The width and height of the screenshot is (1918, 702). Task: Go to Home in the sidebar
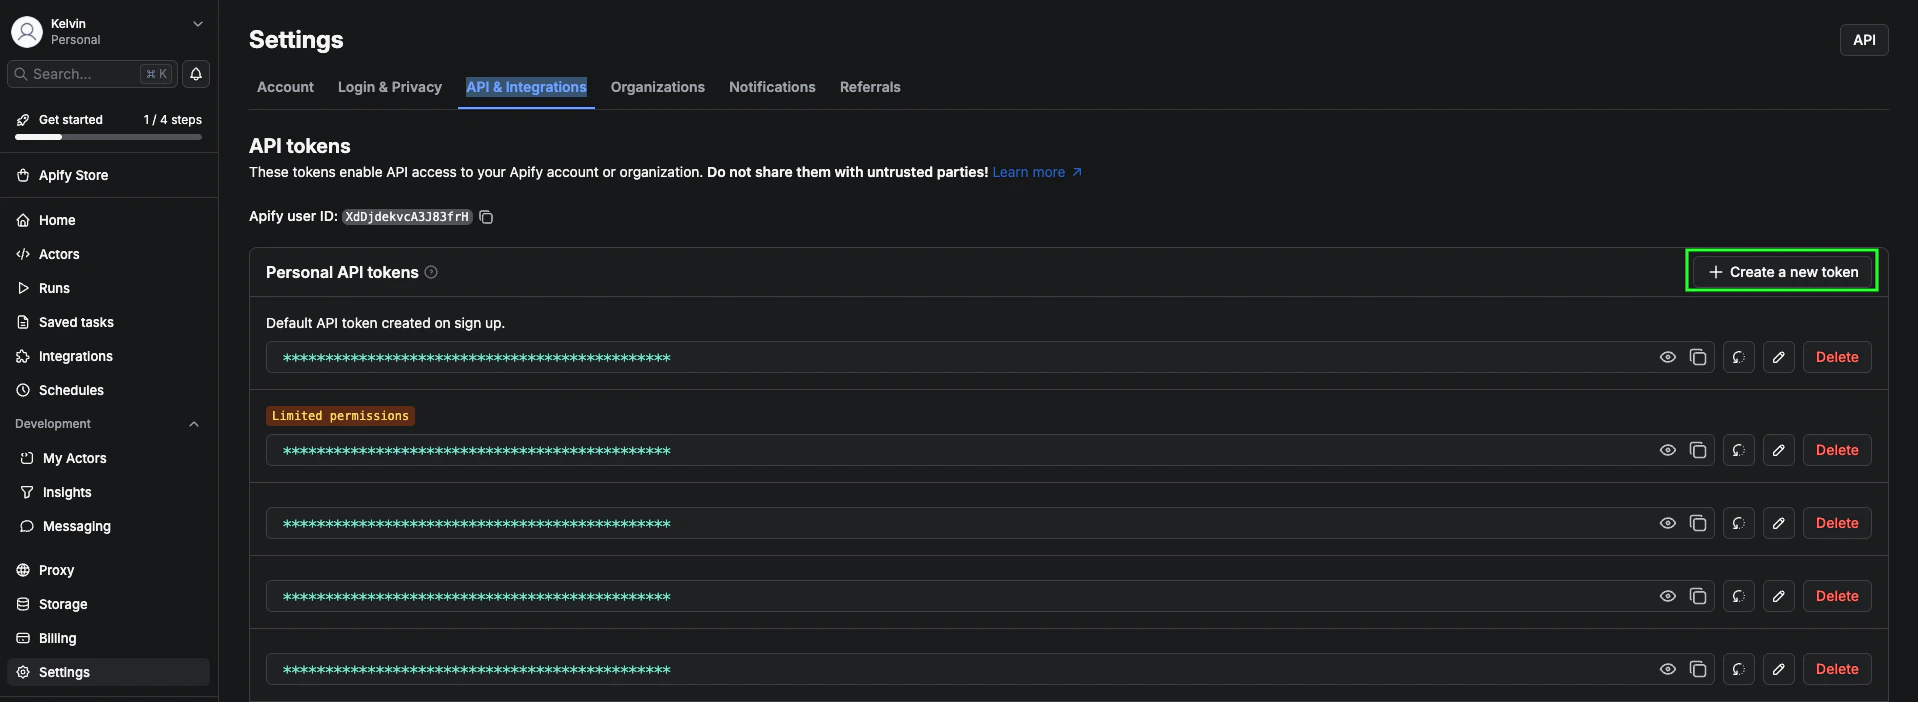(109, 220)
